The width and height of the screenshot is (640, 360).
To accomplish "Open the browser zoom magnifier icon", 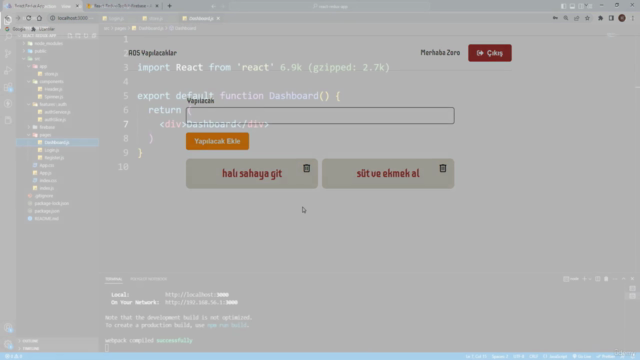I will (566, 18).
